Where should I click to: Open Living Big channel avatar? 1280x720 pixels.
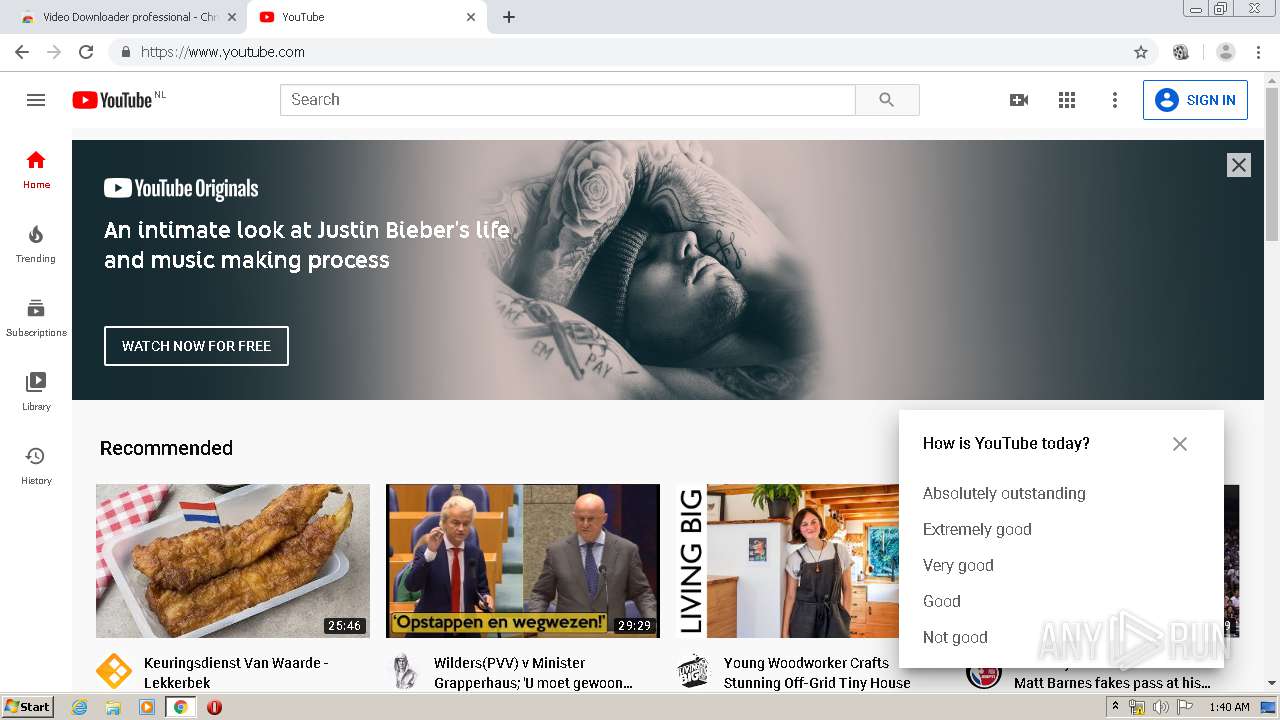click(x=694, y=671)
